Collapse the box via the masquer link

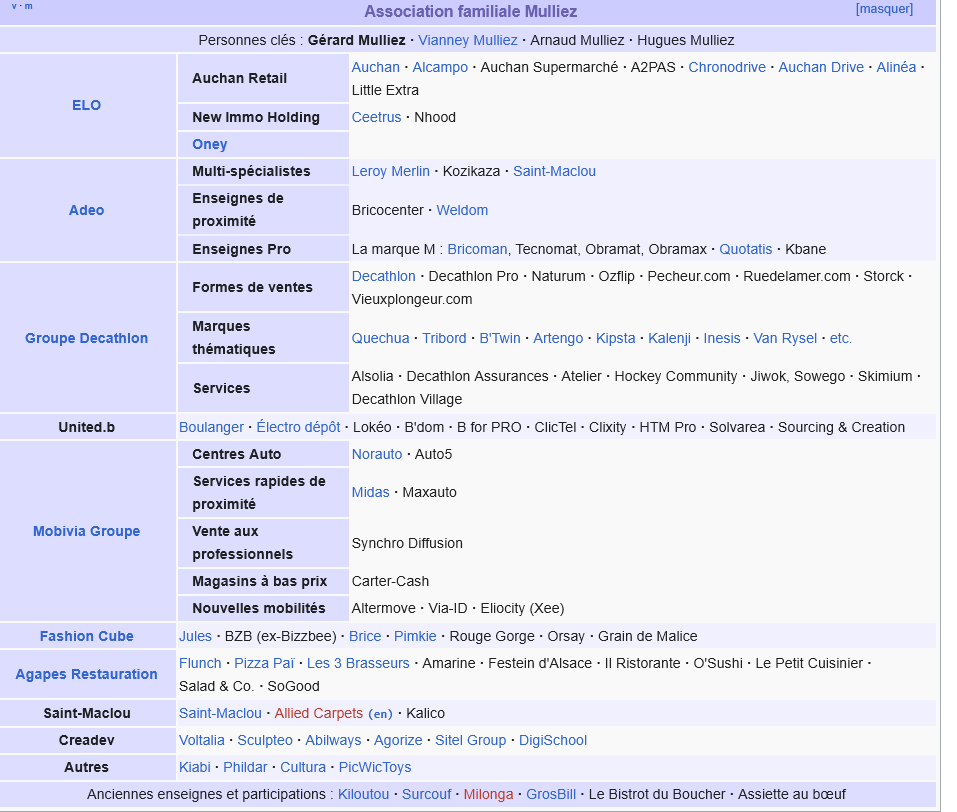(884, 9)
